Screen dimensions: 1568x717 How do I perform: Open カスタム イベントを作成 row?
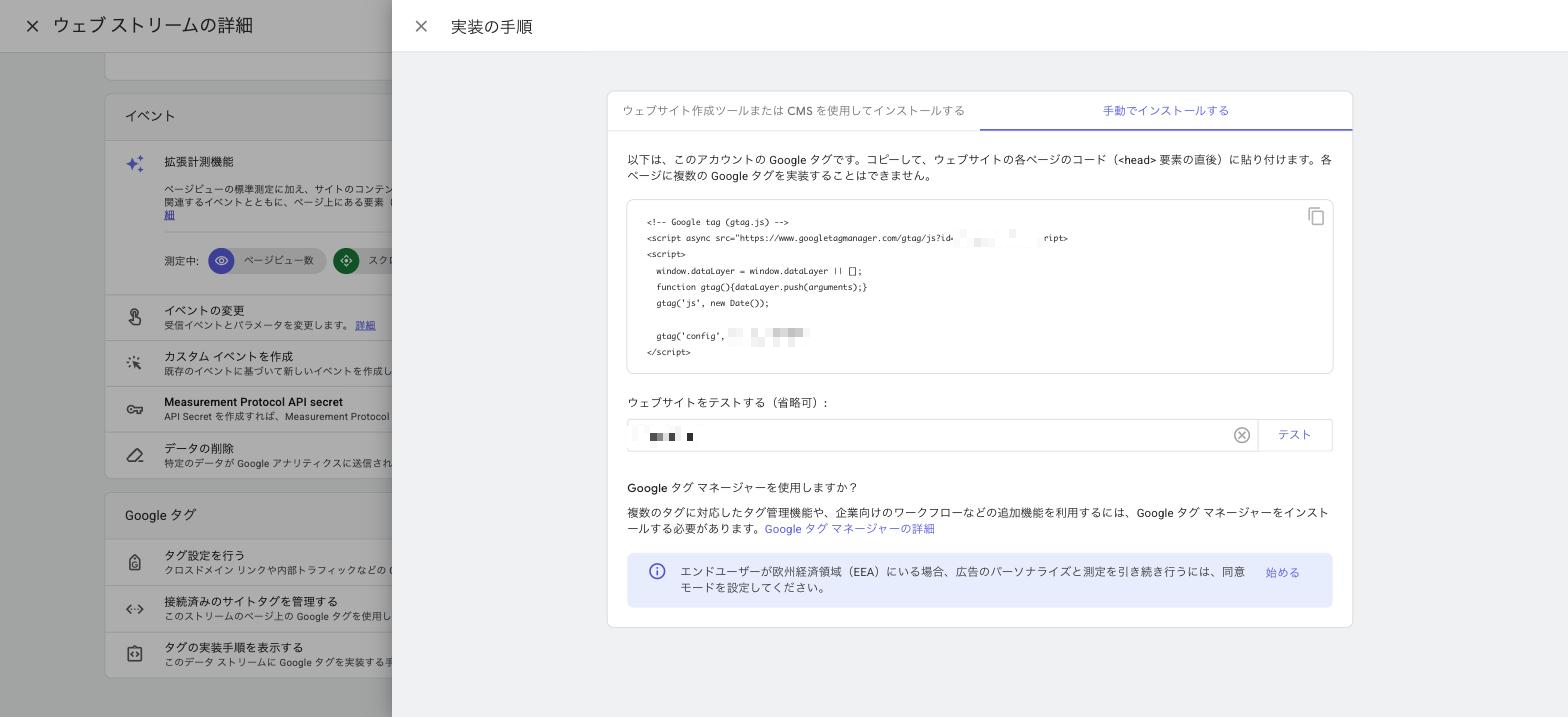click(x=248, y=363)
